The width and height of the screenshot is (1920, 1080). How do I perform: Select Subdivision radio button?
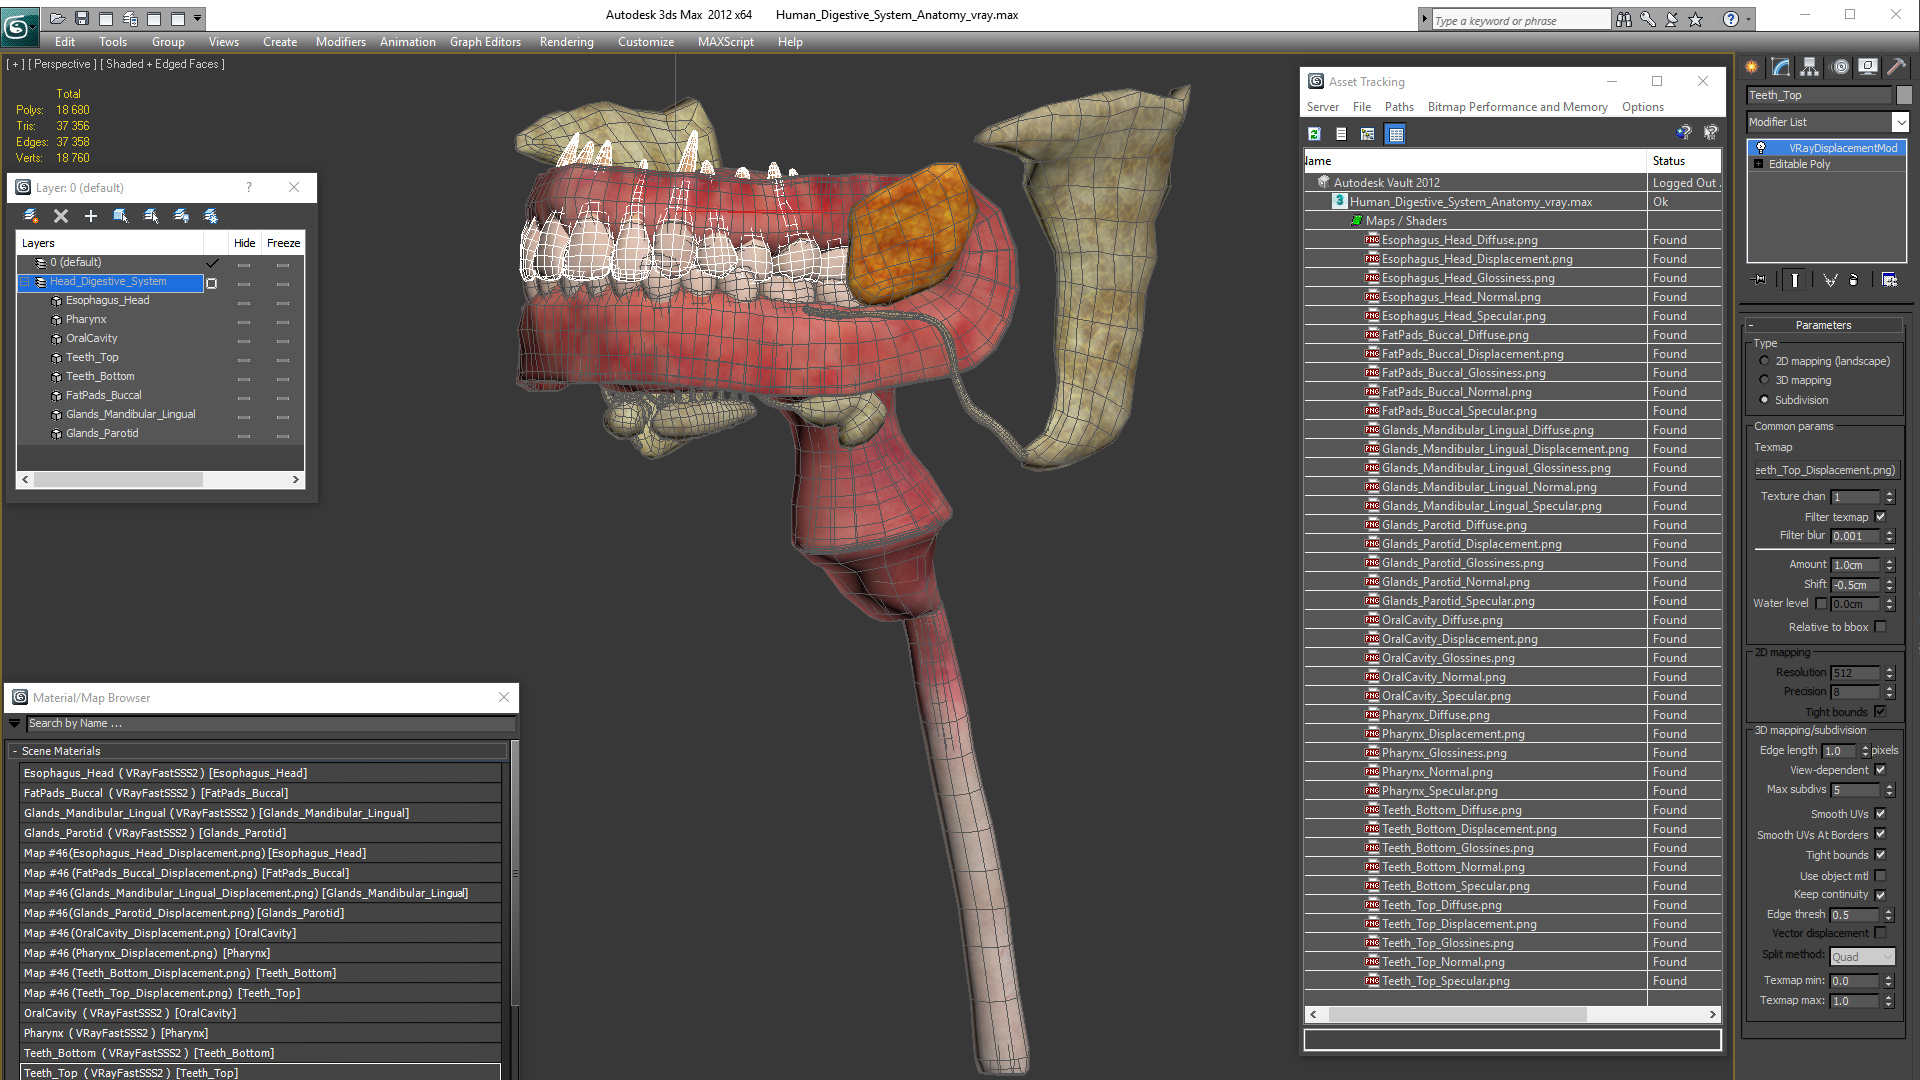(x=1764, y=400)
